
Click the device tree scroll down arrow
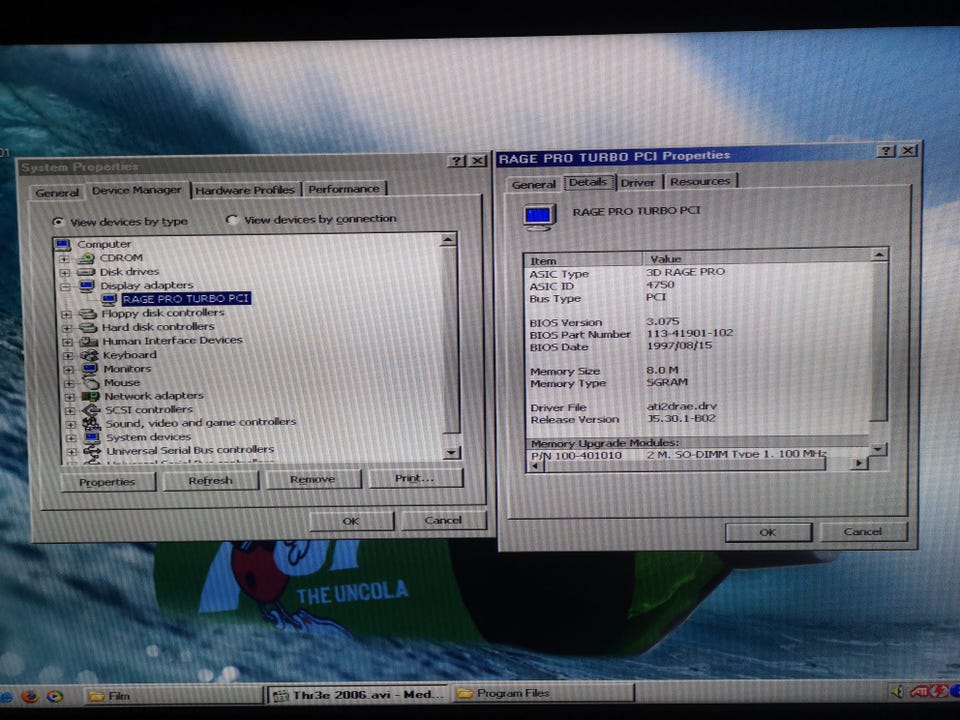[x=451, y=453]
